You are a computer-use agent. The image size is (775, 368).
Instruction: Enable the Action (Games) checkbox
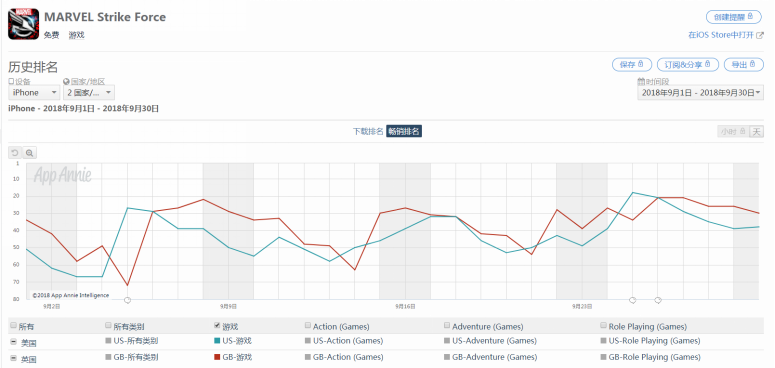pyautogui.click(x=308, y=326)
